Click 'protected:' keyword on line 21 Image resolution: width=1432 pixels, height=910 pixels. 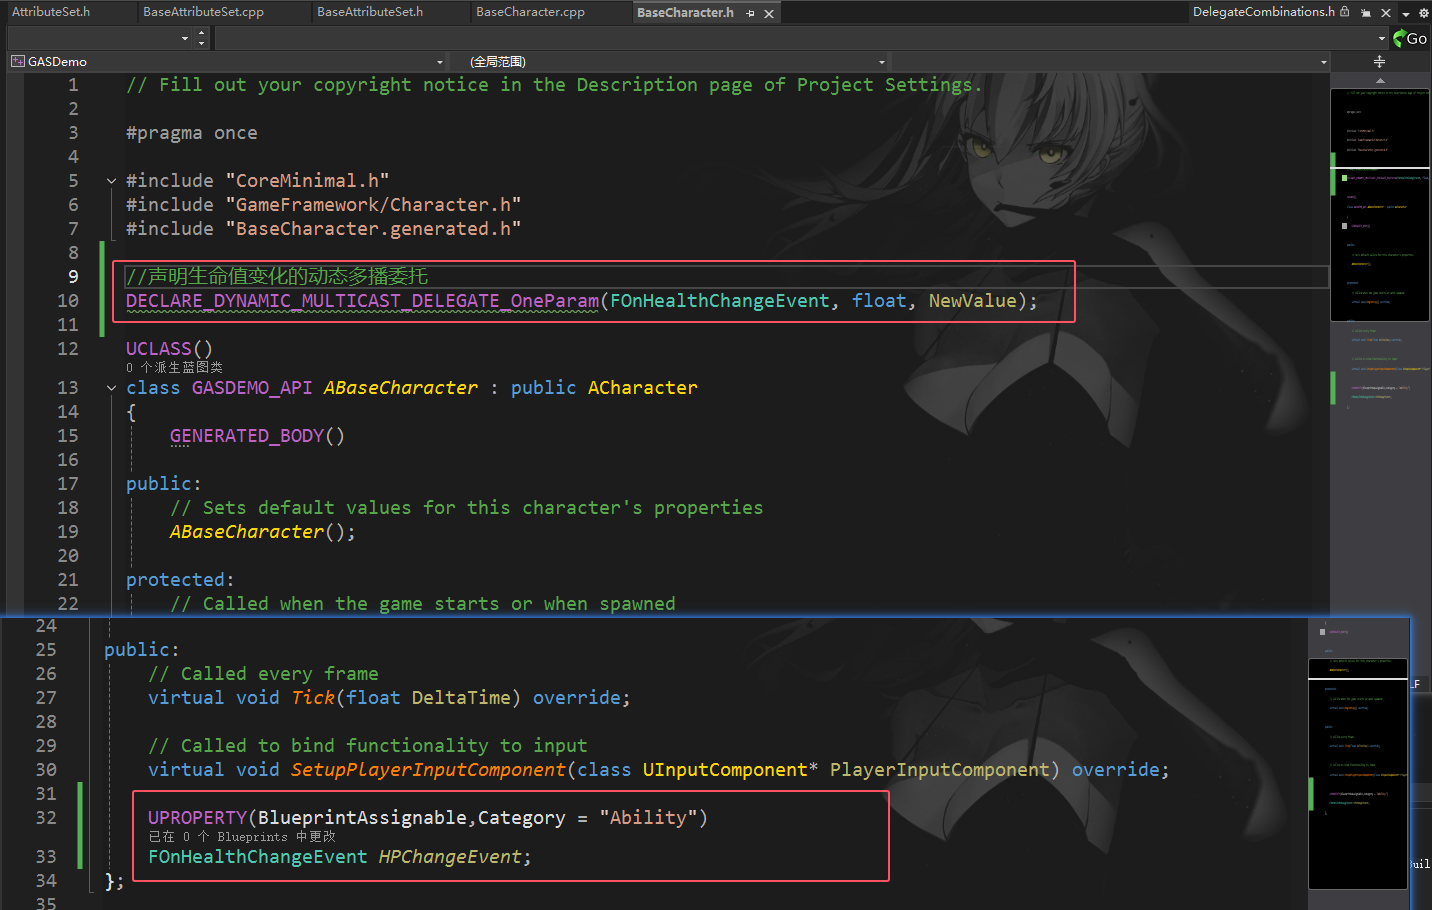pyautogui.click(x=180, y=580)
